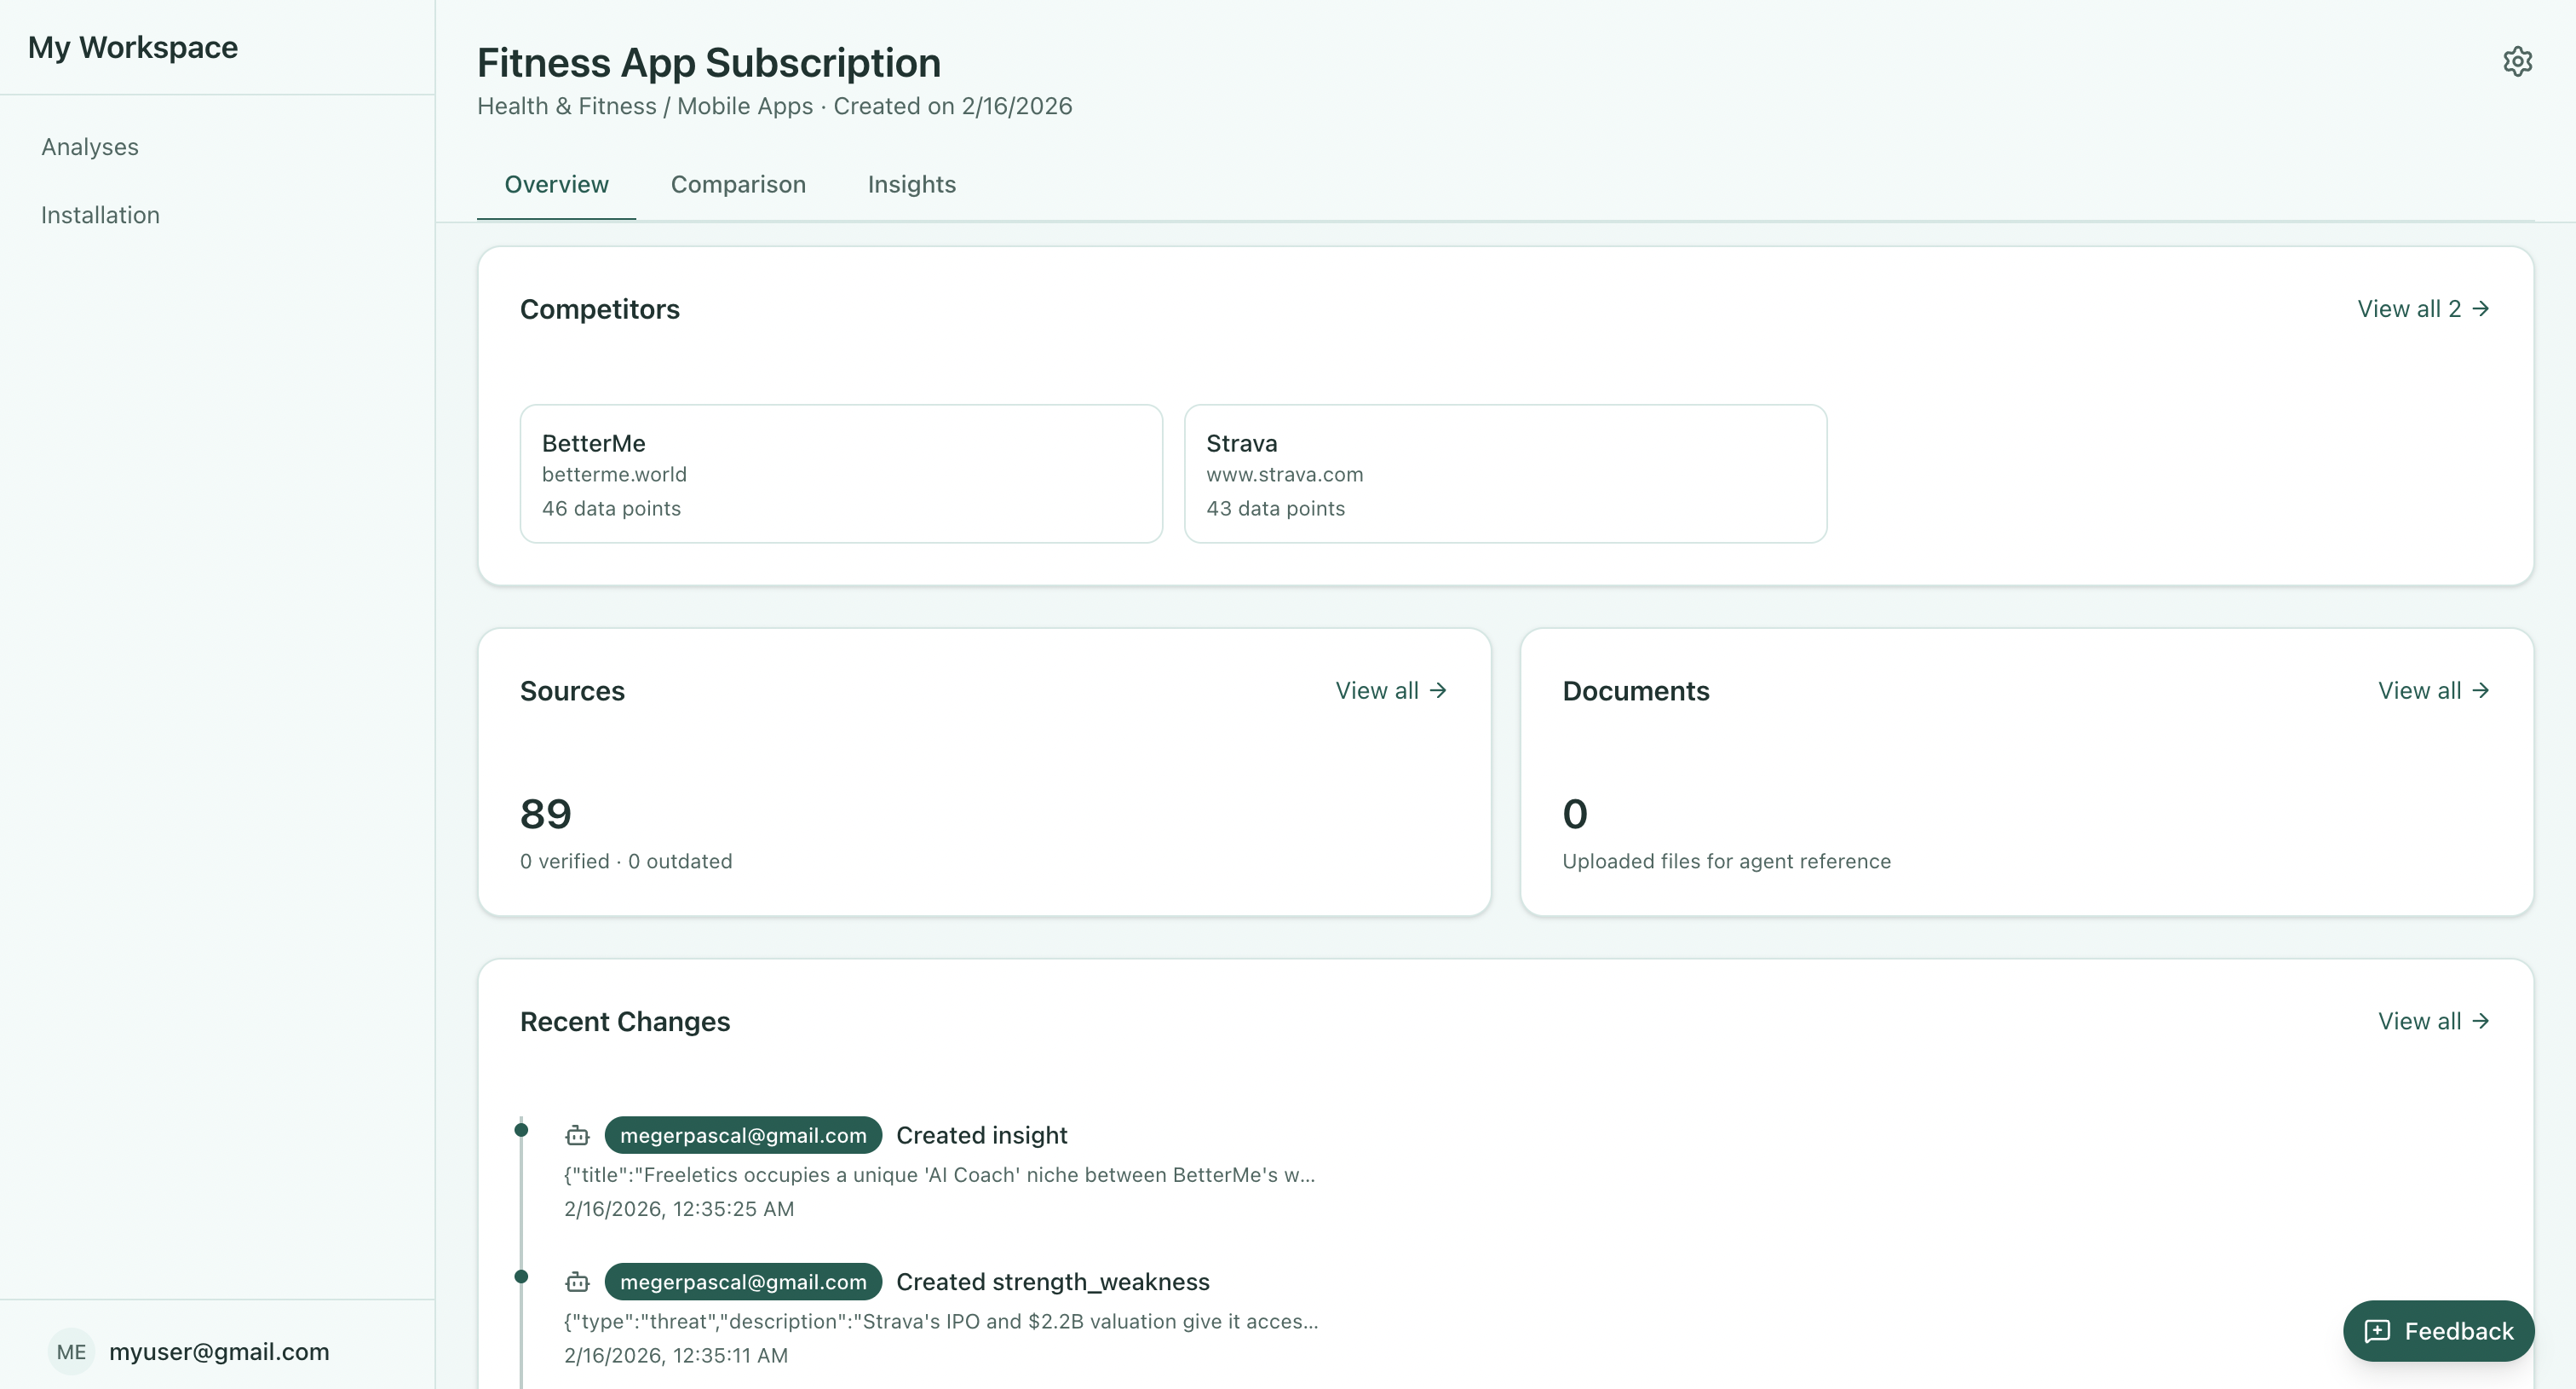Viewport: 2576px width, 1389px height.
Task: Select the Overview tab
Action: (556, 184)
